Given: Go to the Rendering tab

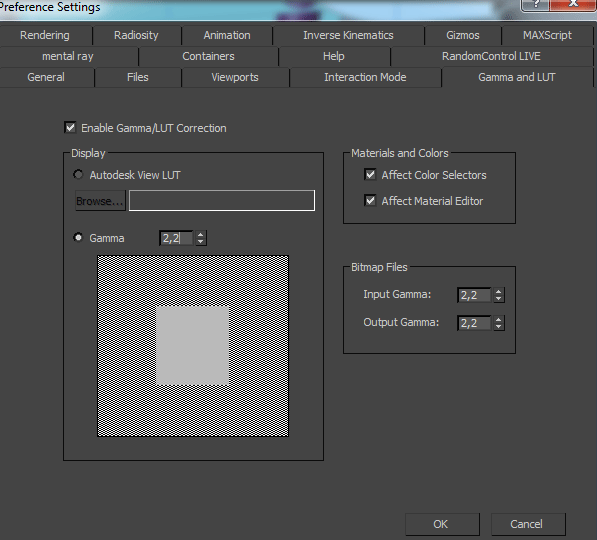Looking at the screenshot, I should (x=45, y=35).
